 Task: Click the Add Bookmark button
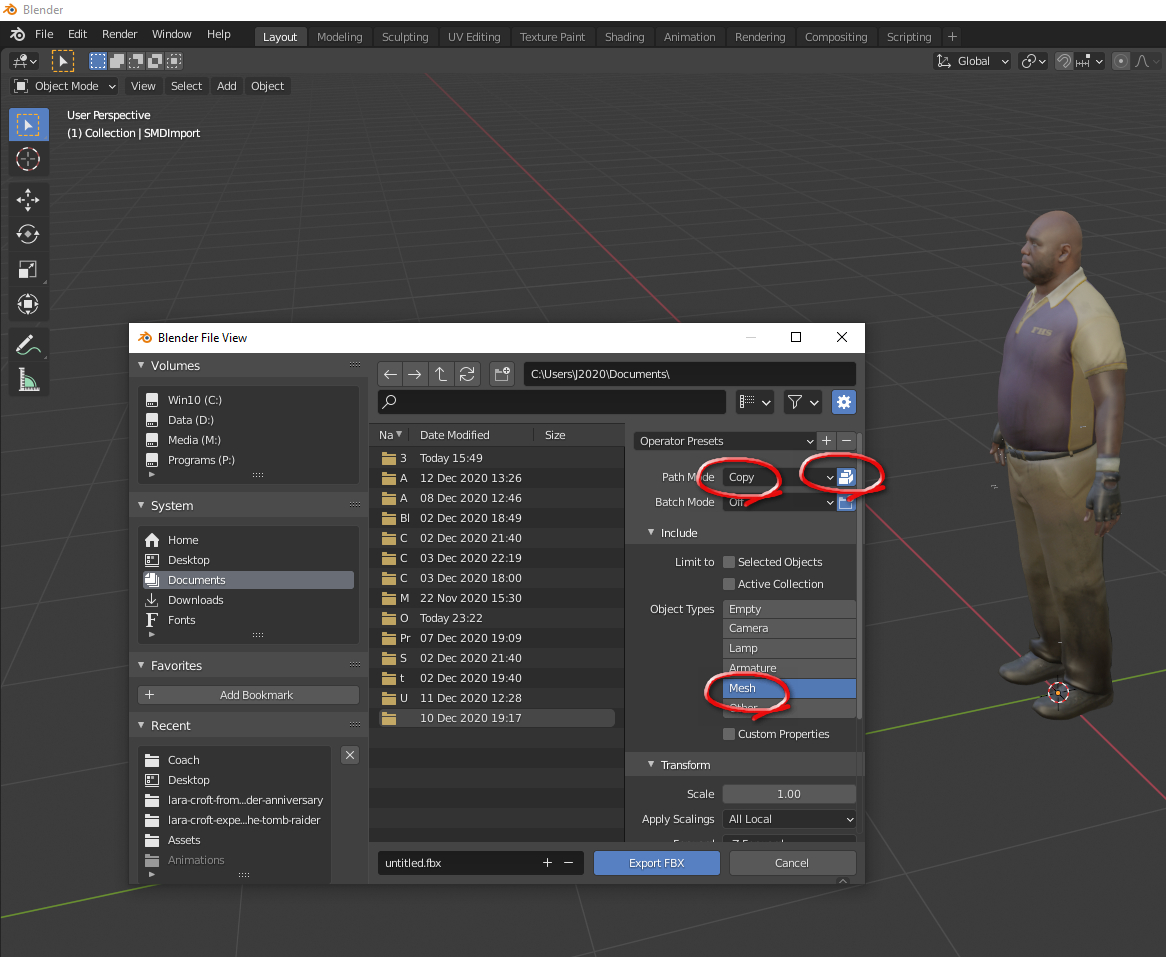click(248, 695)
